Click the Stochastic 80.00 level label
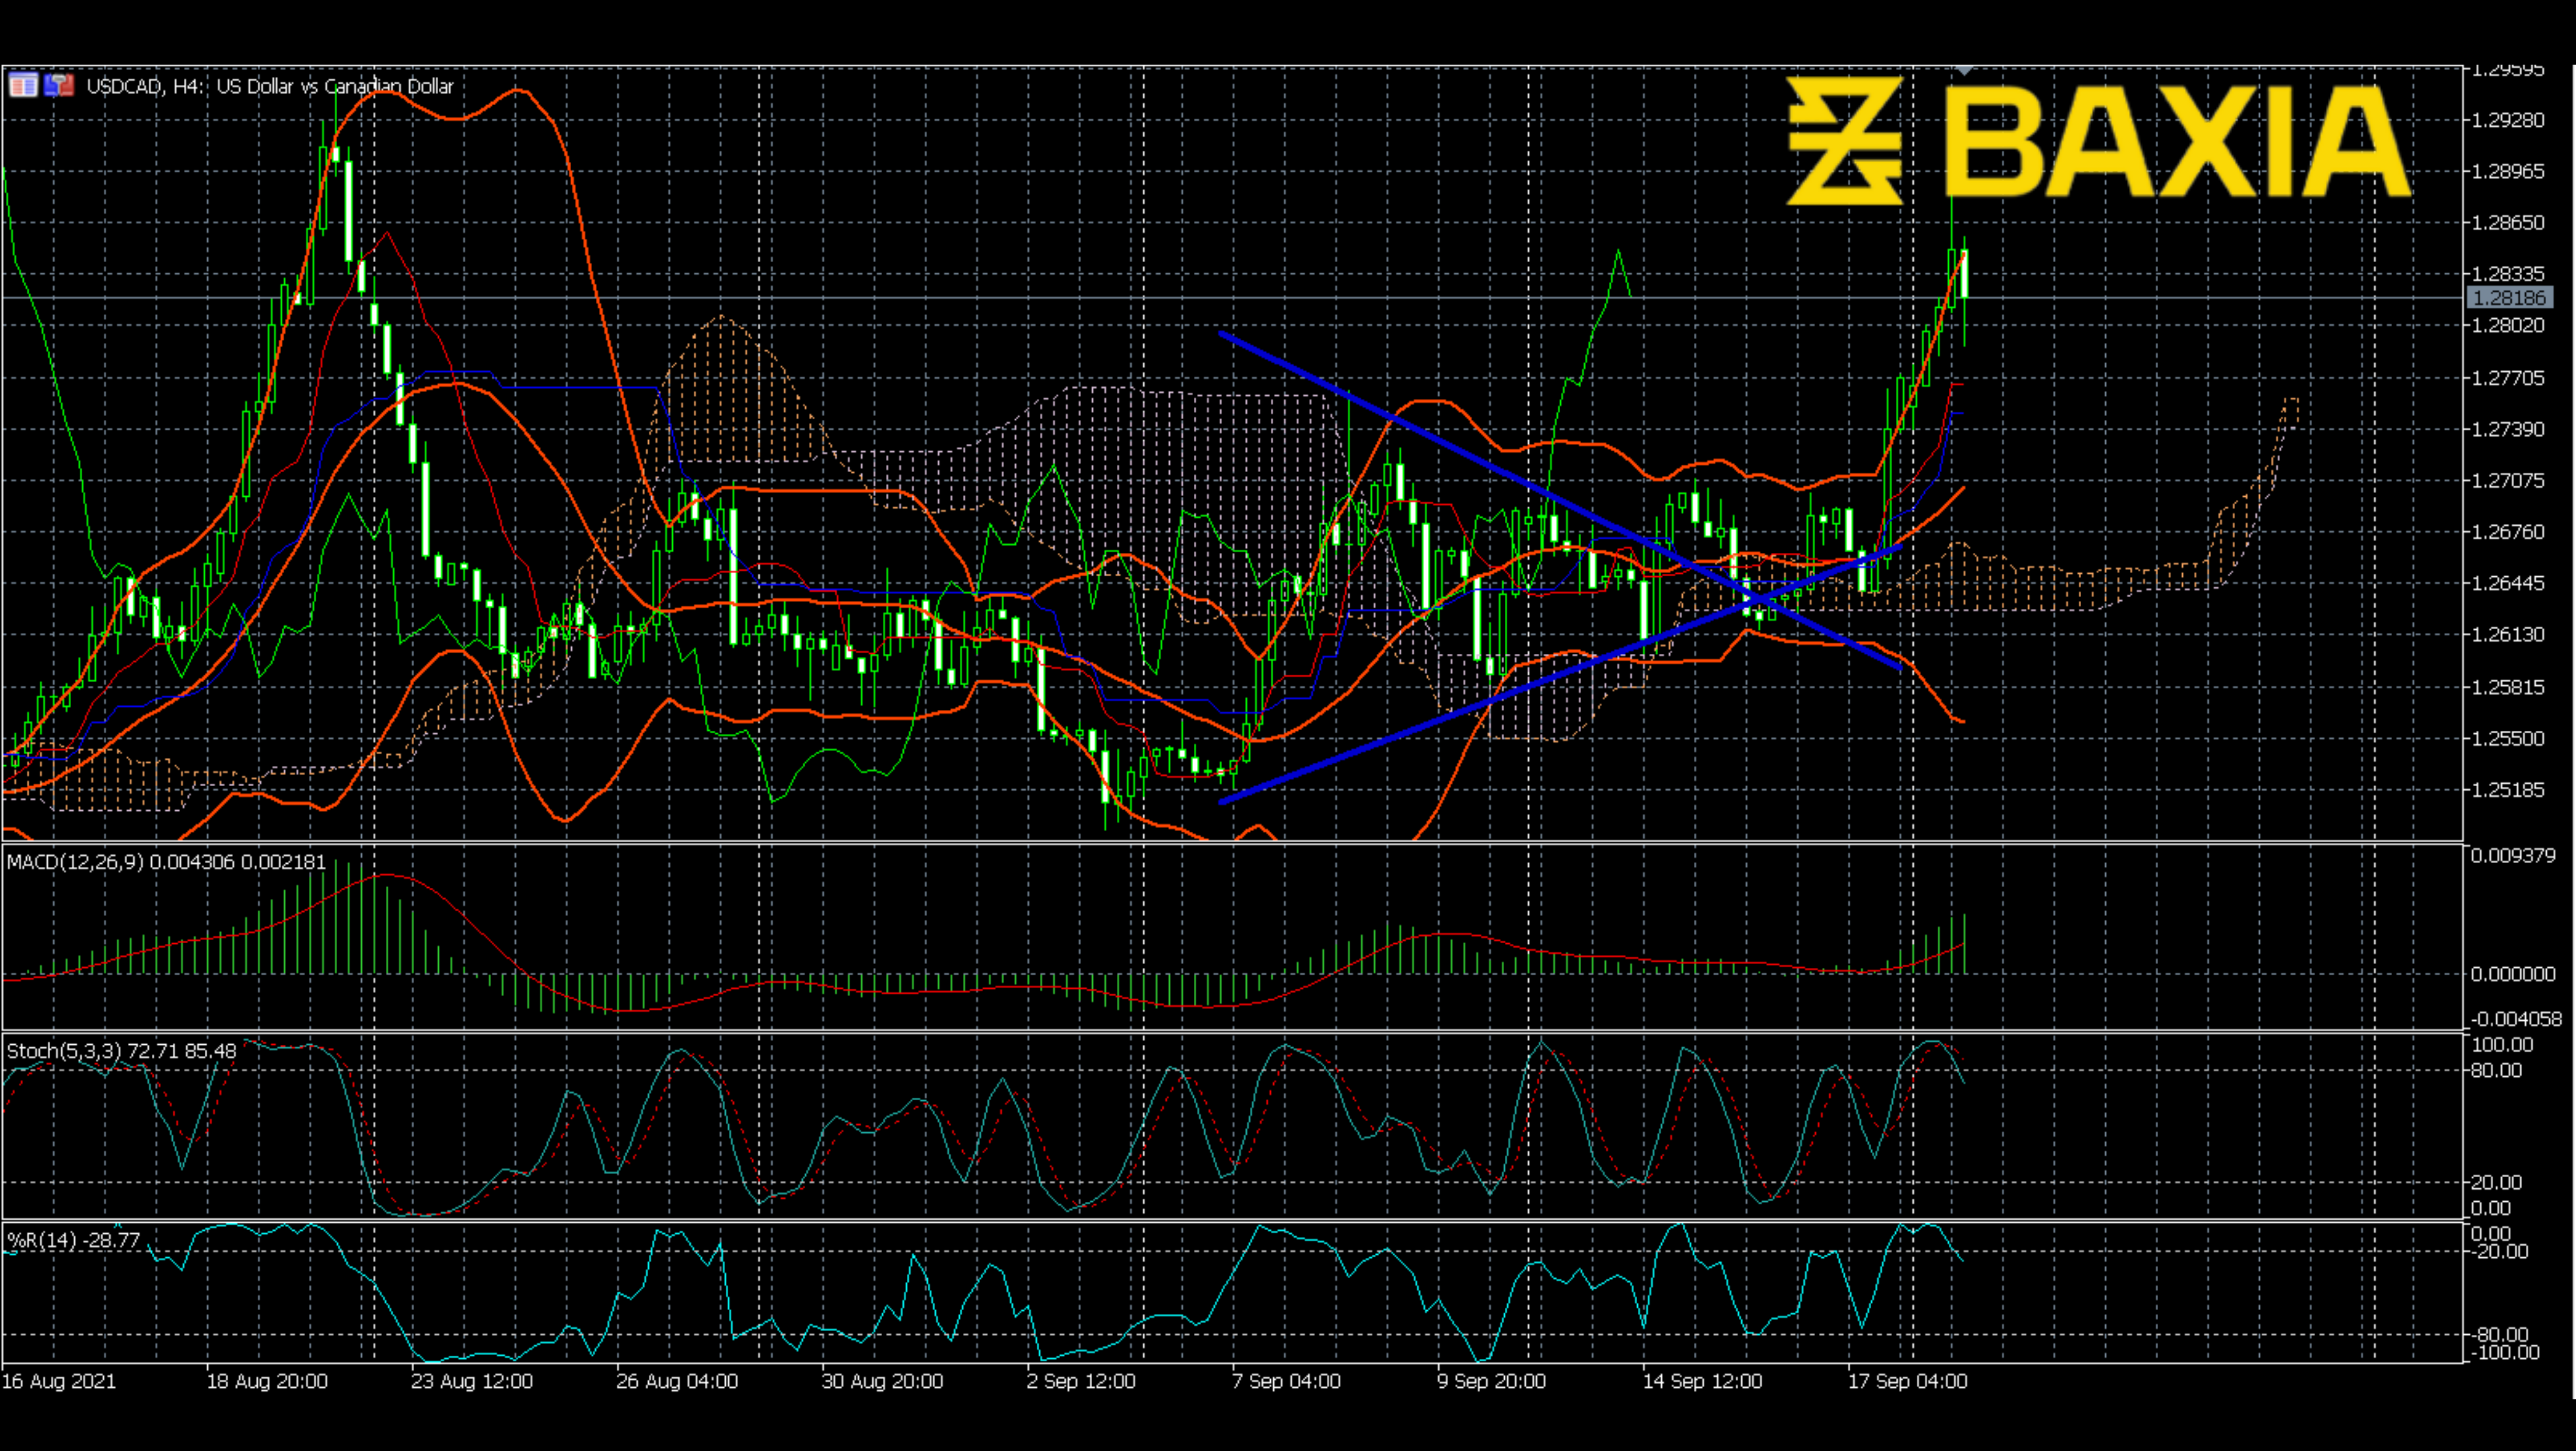The image size is (2576, 1451). pos(2496,1070)
